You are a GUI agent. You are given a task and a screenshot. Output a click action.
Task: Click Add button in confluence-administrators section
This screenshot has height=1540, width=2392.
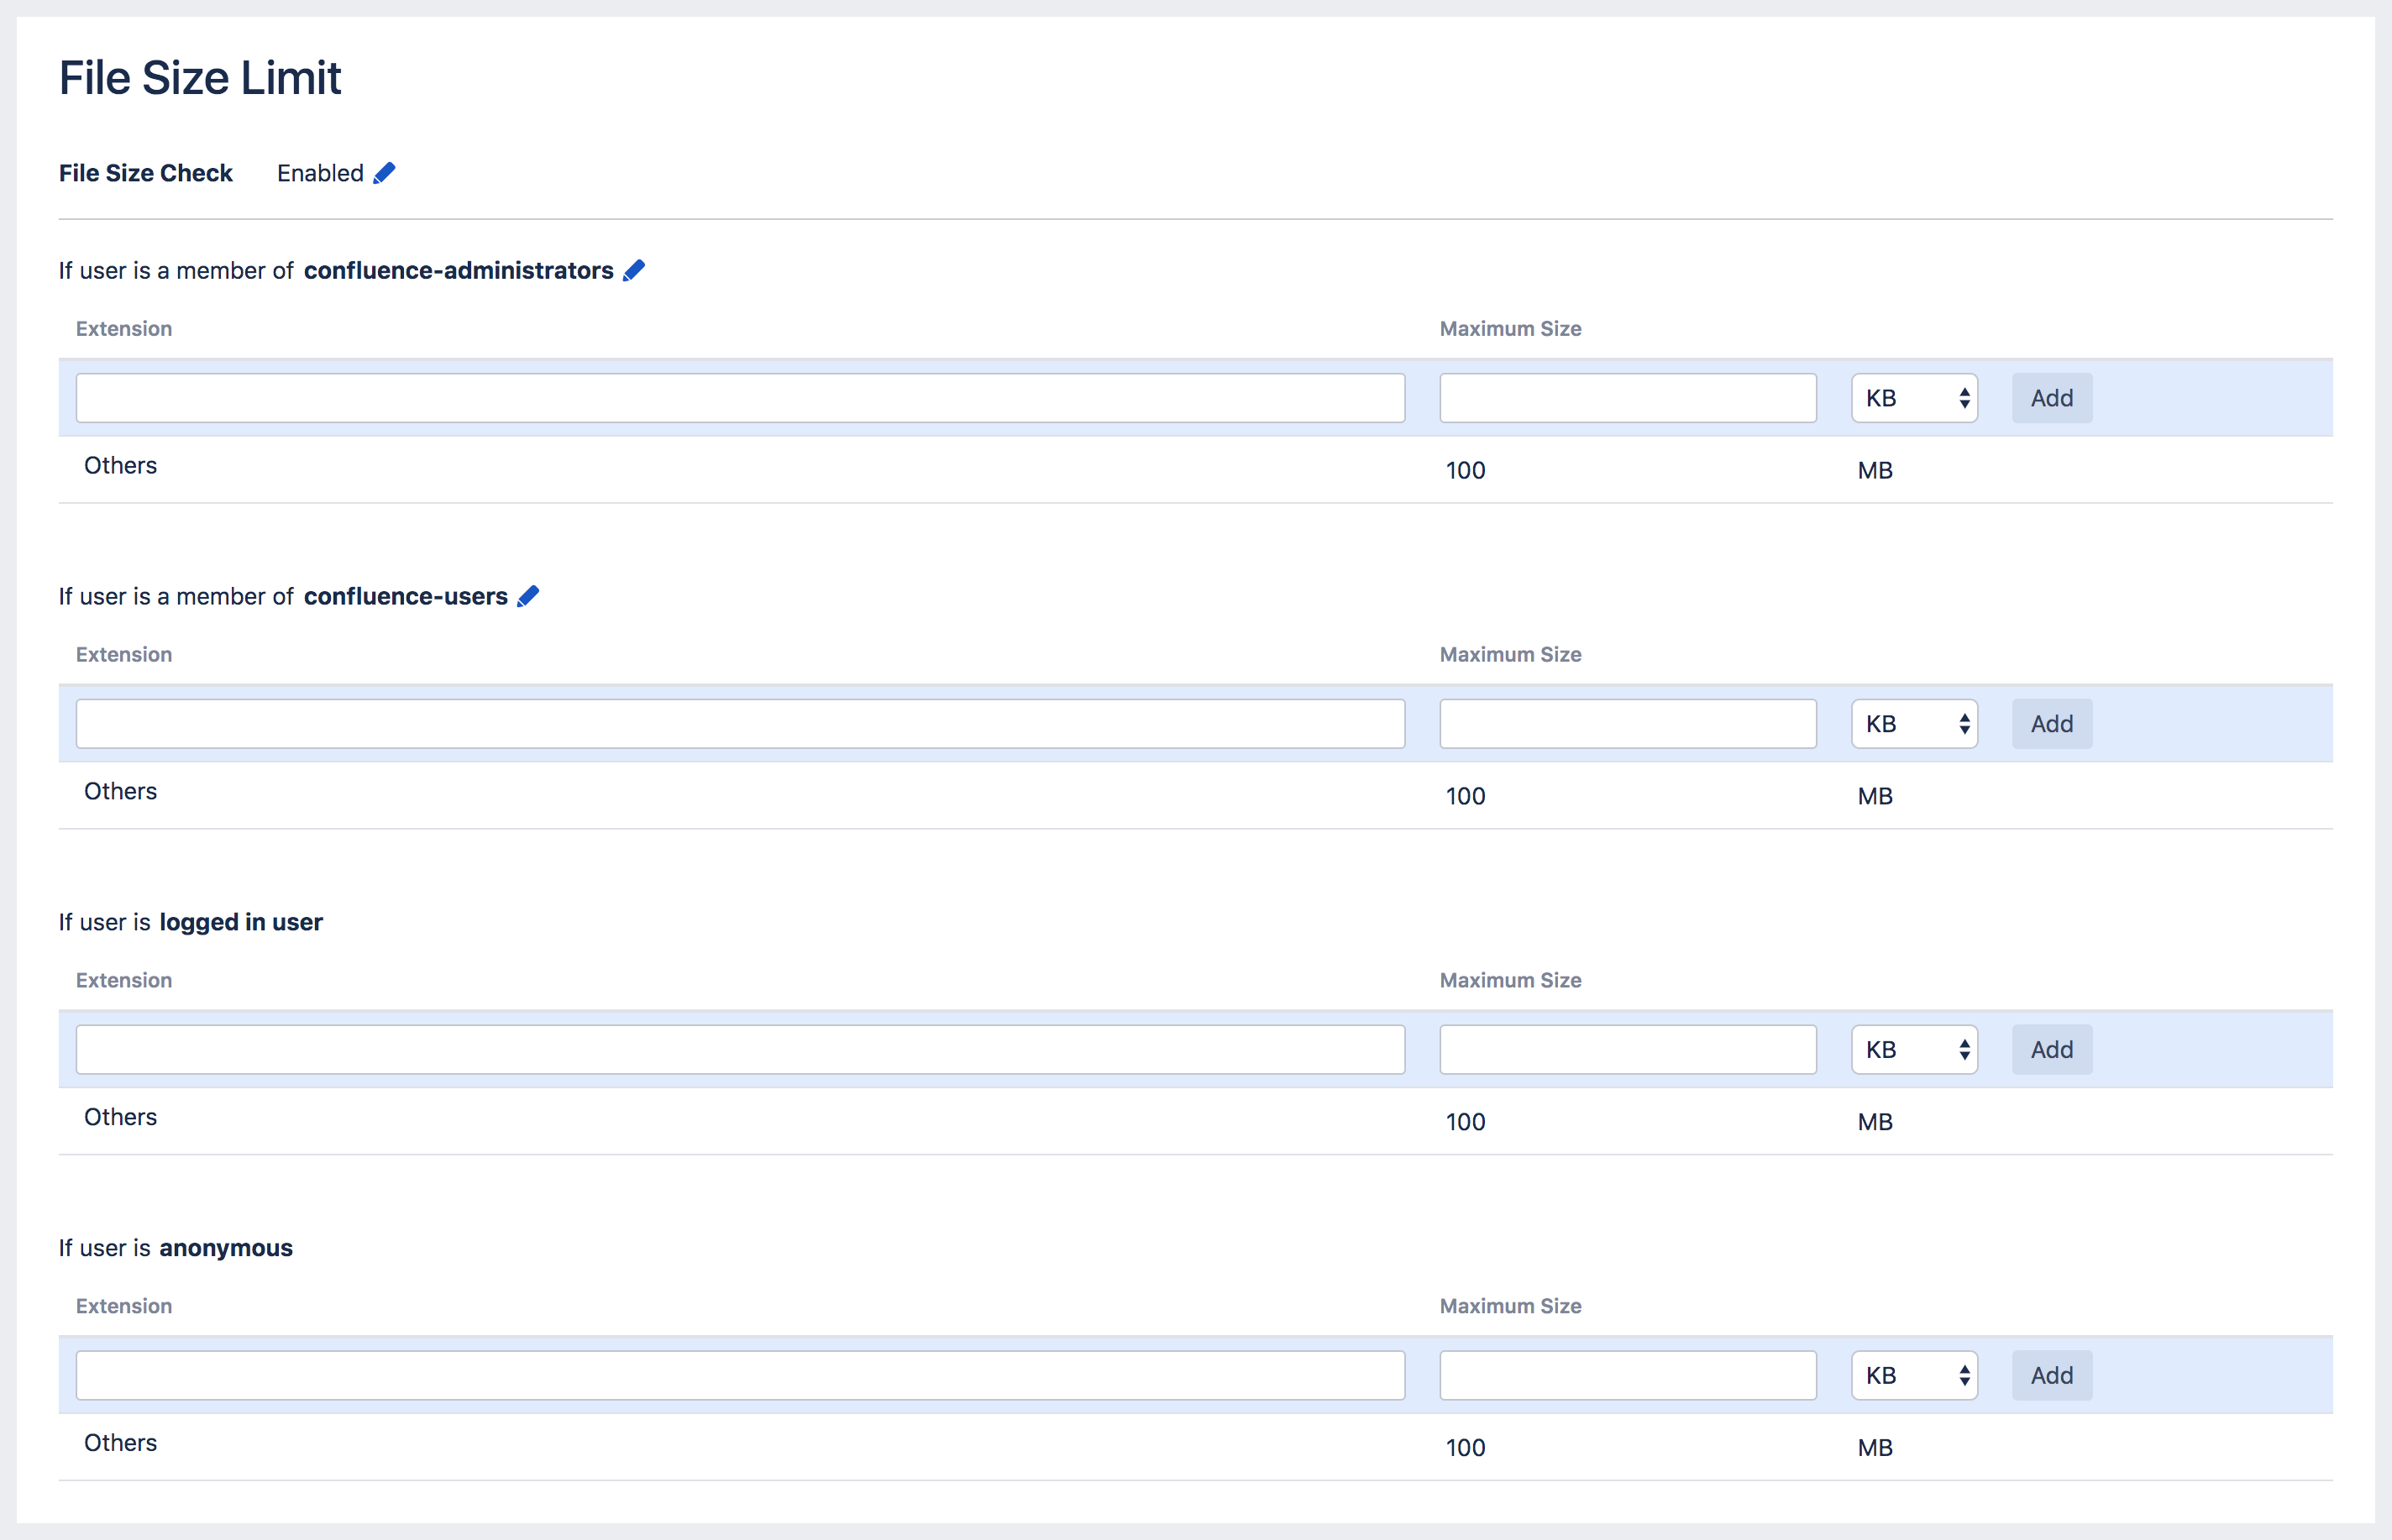2051,398
